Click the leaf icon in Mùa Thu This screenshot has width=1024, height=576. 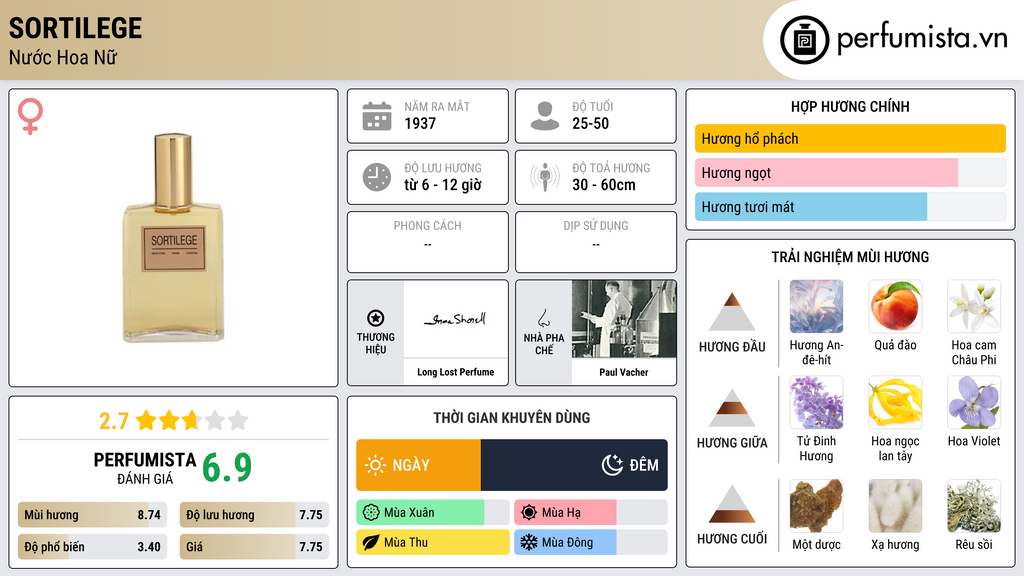click(371, 542)
